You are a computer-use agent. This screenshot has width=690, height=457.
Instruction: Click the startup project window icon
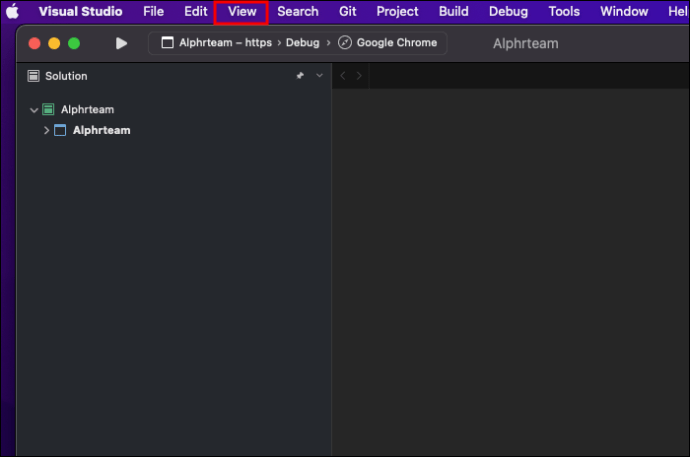[x=167, y=43]
